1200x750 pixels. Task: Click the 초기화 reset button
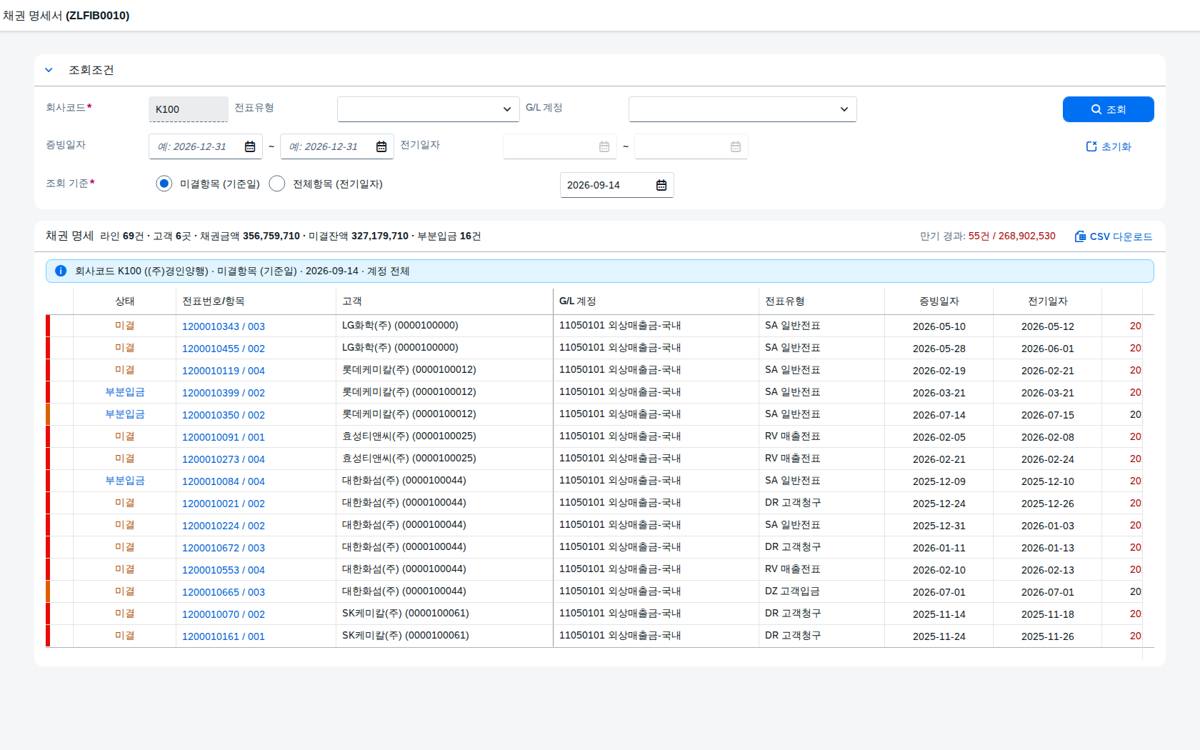pyautogui.click(x=1108, y=146)
